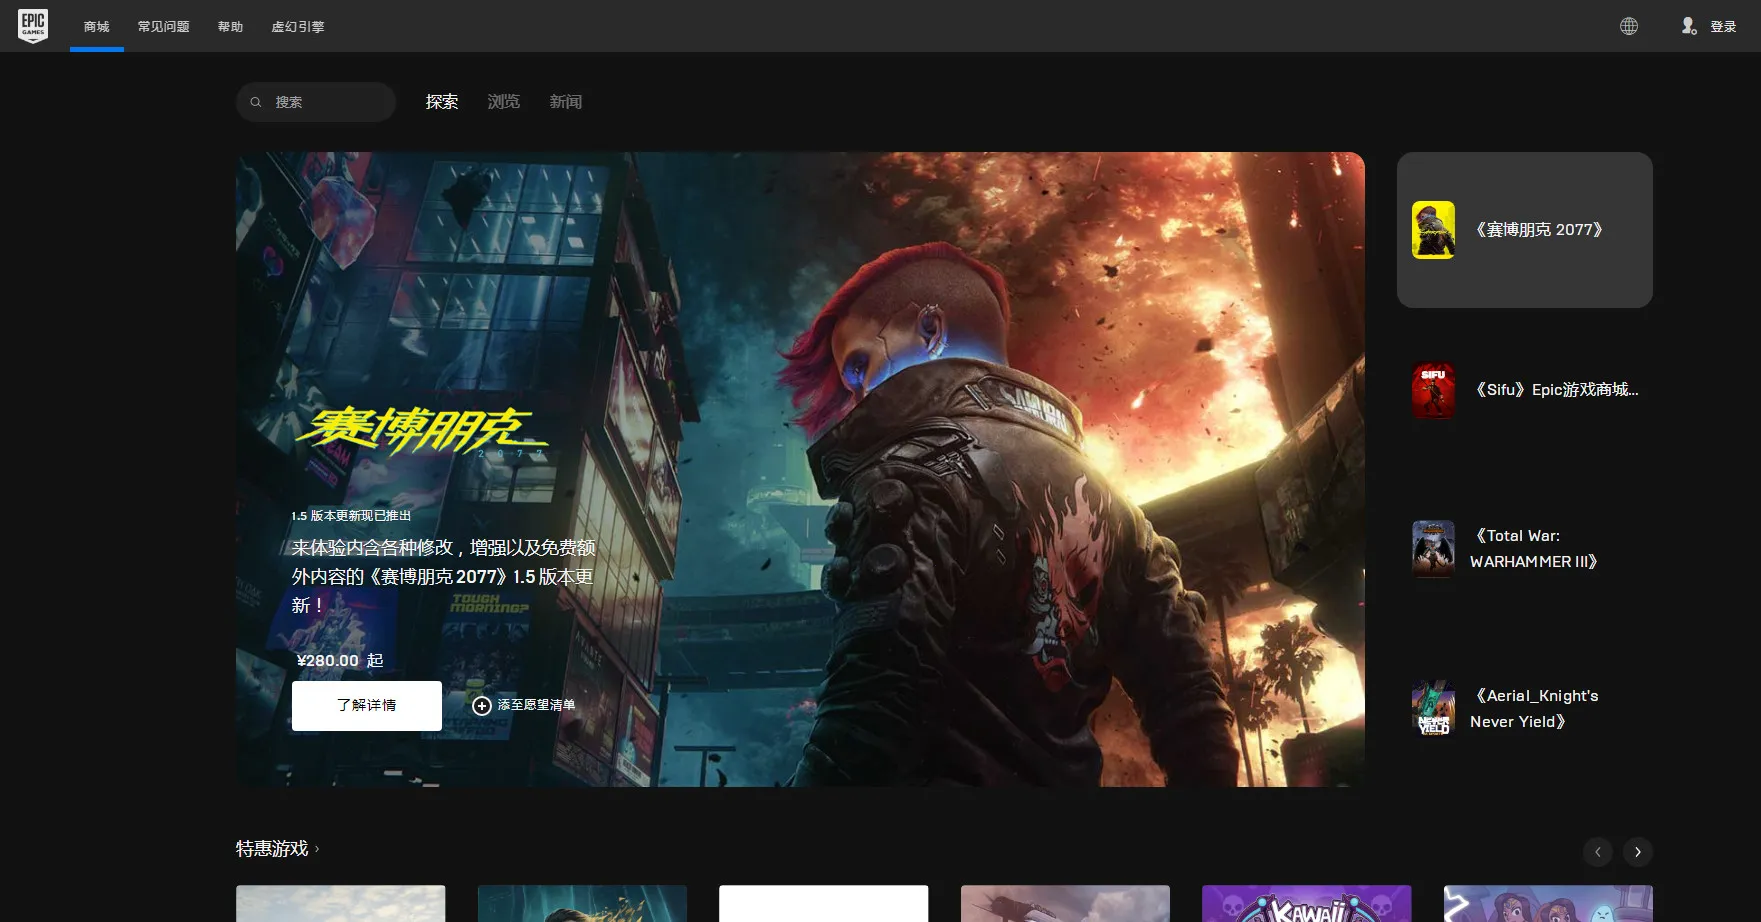1761x922 pixels.
Task: Expand 特惠游戏 section via its chevron
Action: (315, 849)
